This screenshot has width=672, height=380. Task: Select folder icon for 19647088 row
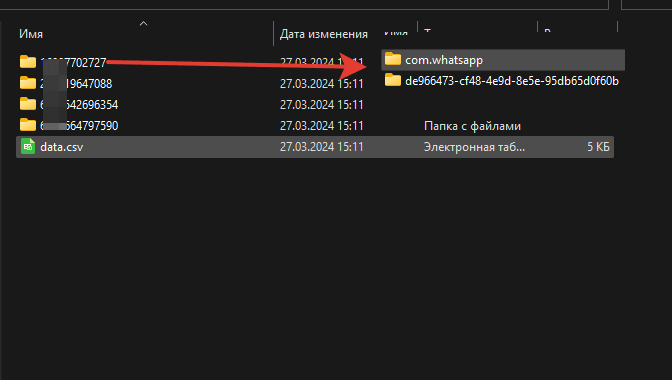tap(28, 83)
